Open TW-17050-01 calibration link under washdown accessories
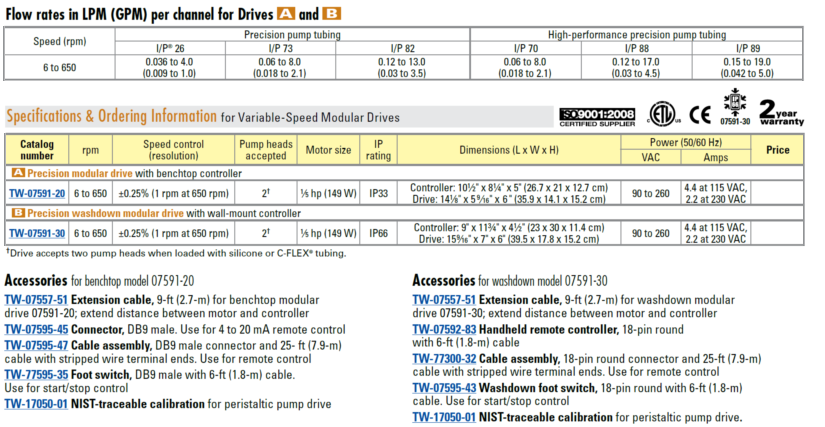This screenshot has width=825, height=427. click(444, 418)
